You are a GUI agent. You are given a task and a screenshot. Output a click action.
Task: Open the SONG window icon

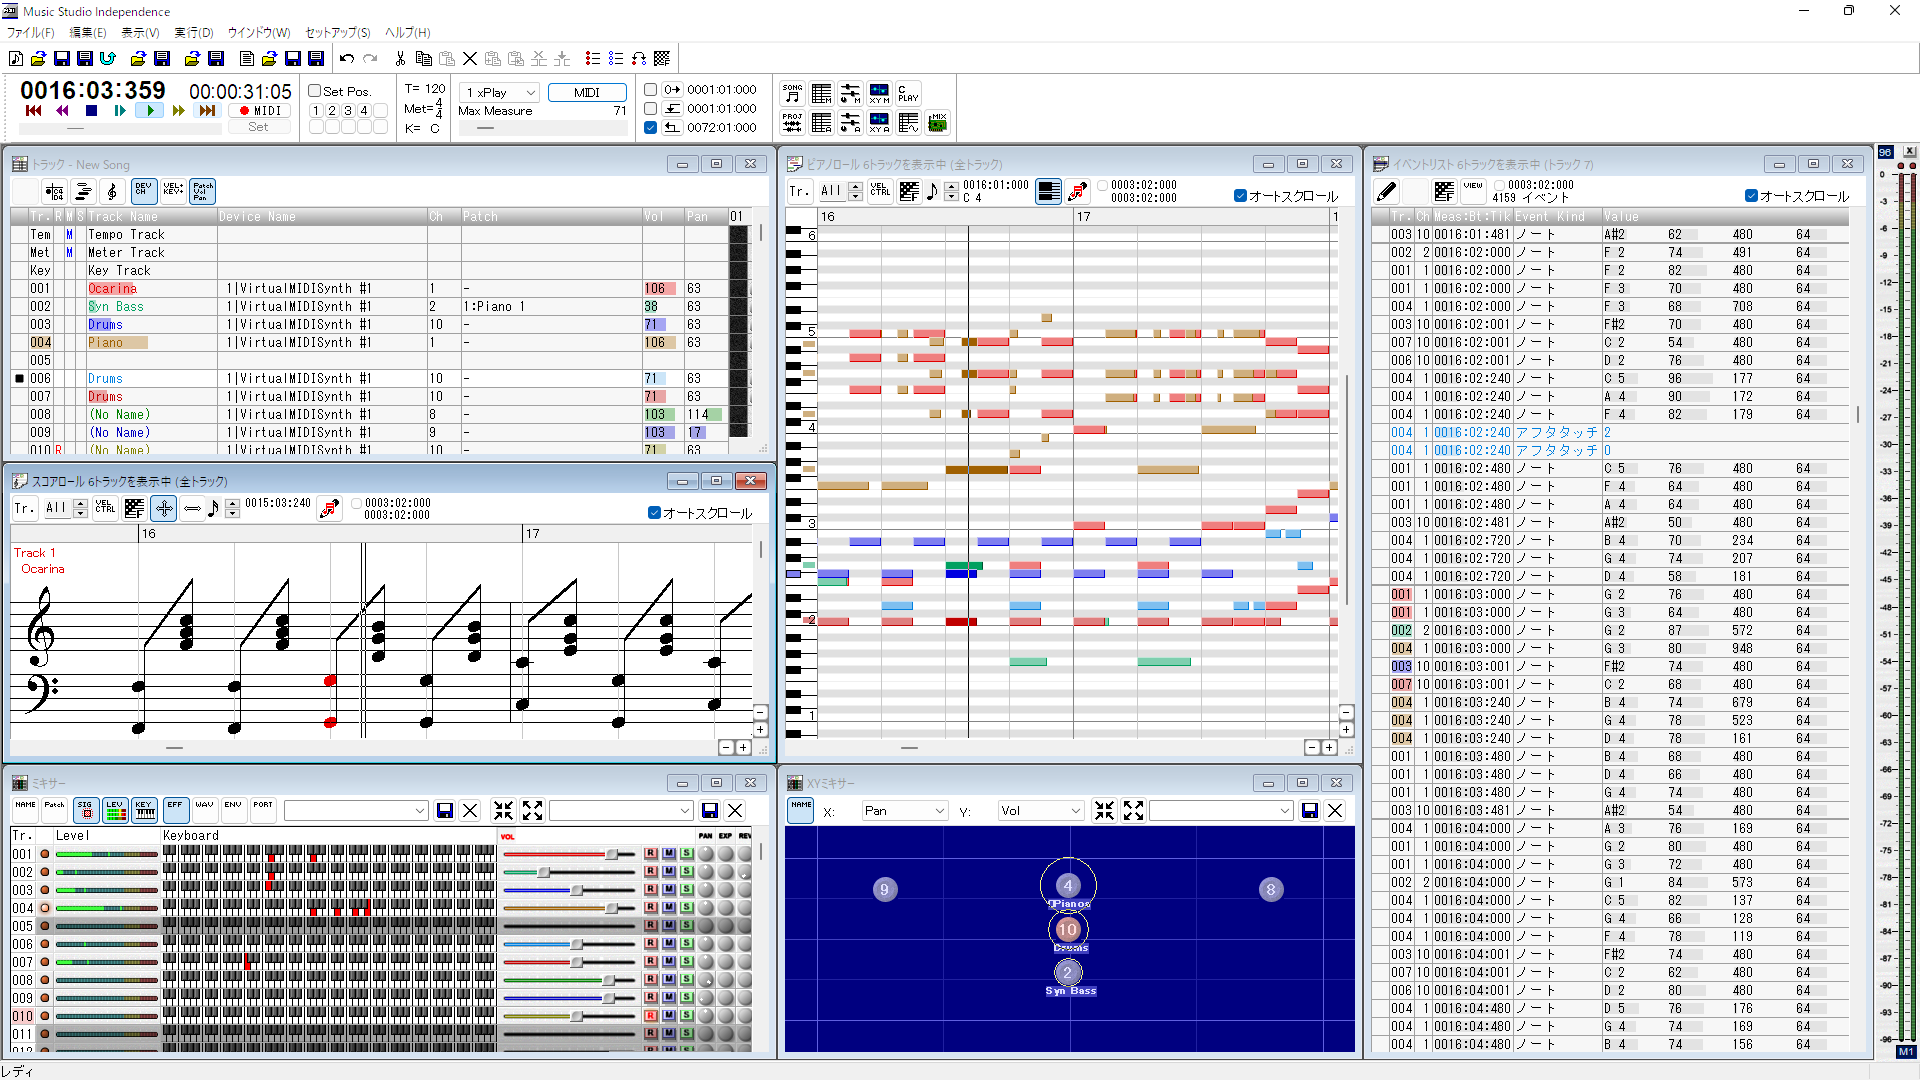pos(792,94)
